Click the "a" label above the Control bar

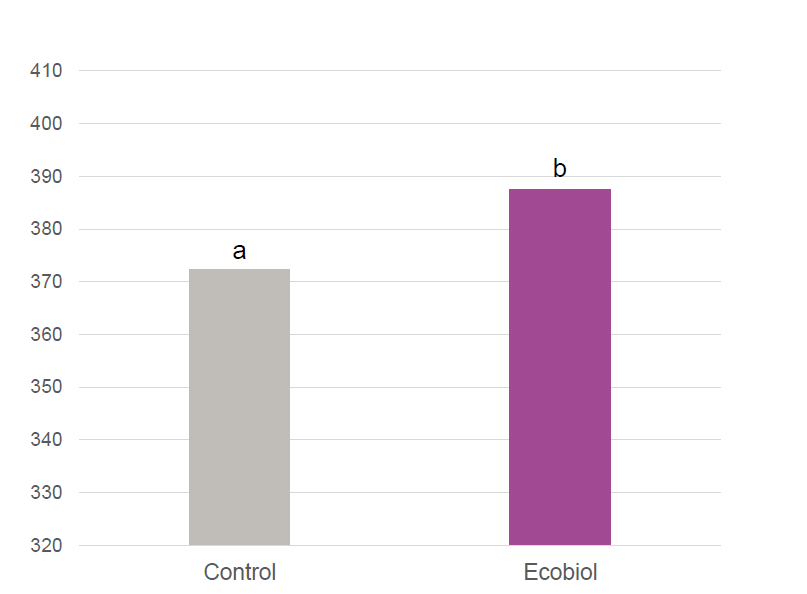239,251
